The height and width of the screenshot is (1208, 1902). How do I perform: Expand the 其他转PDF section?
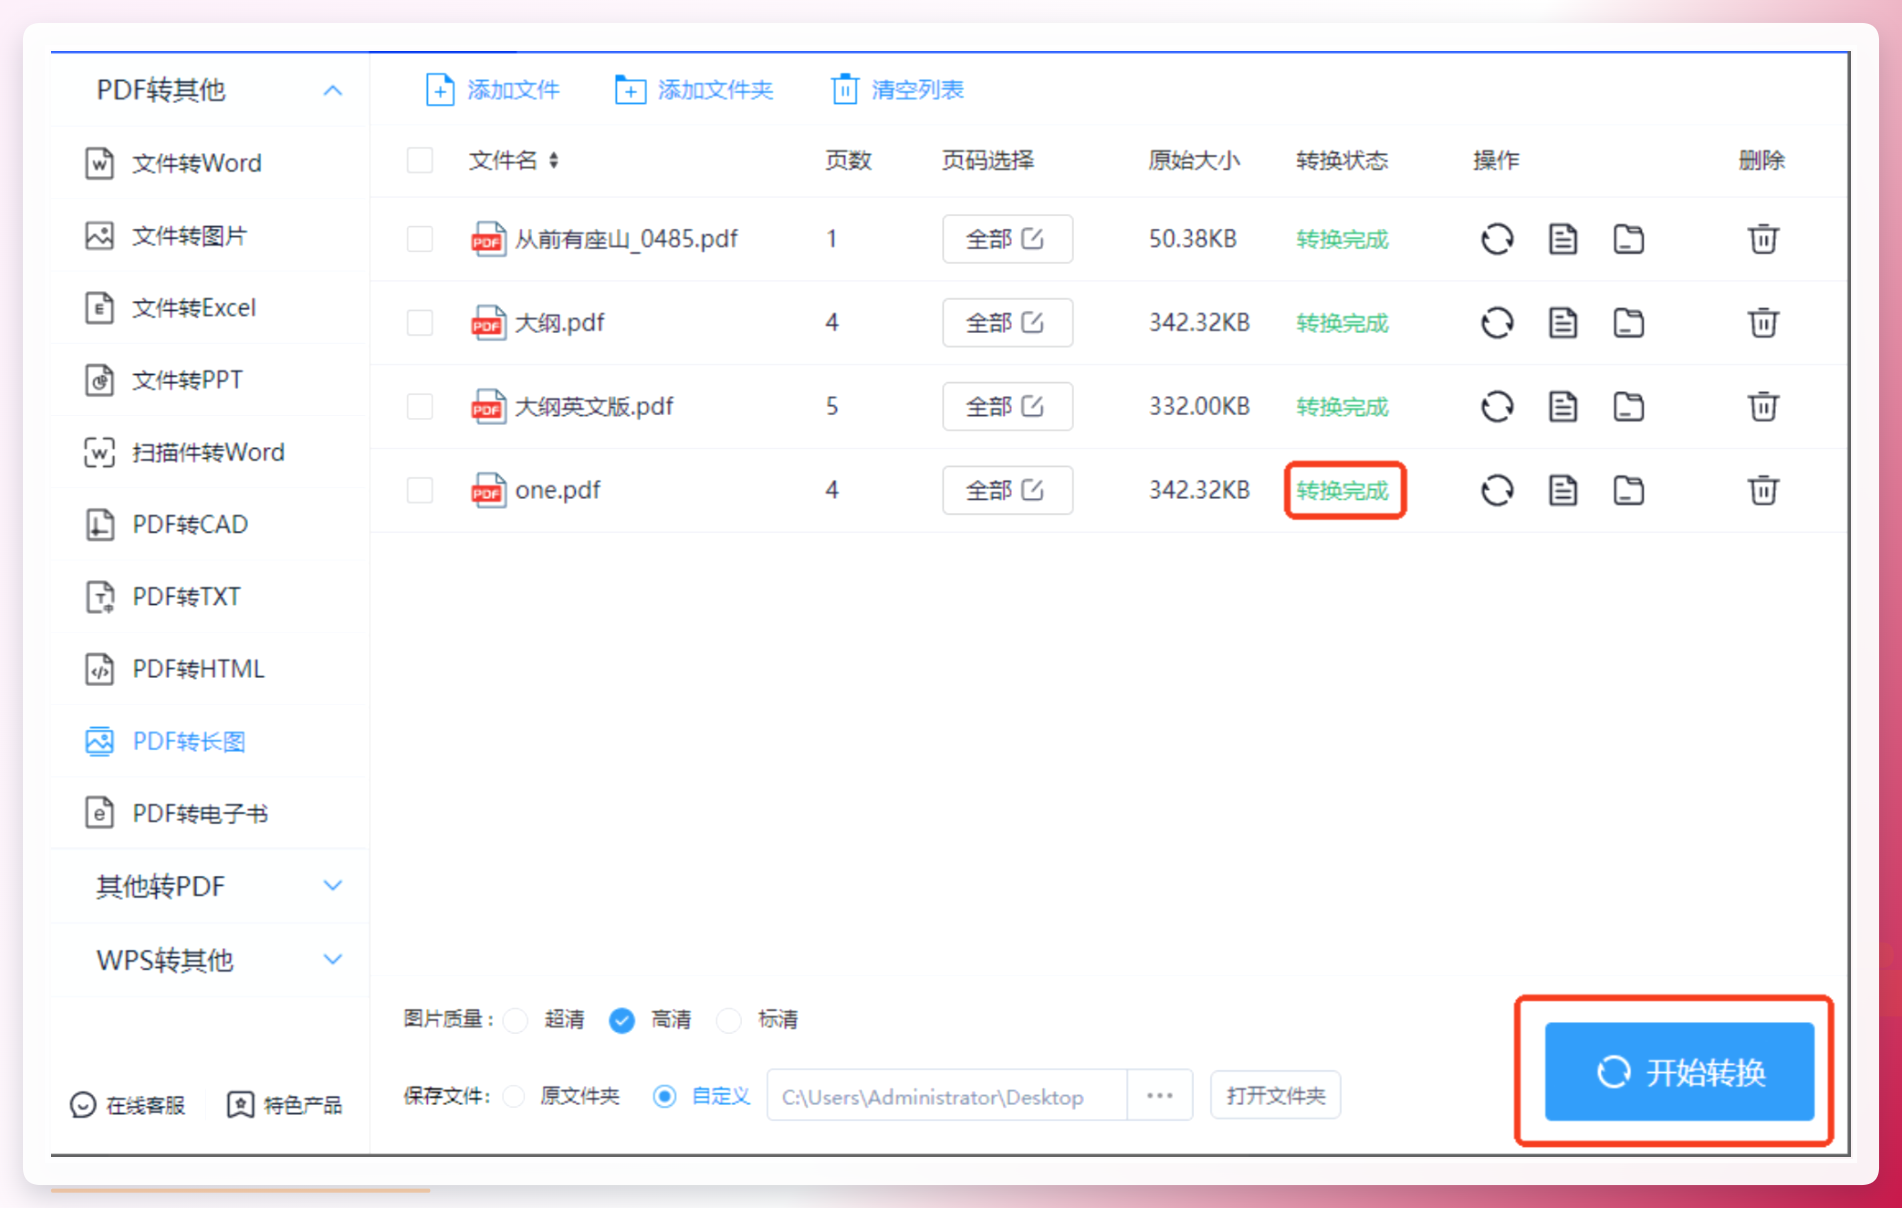click(x=333, y=886)
